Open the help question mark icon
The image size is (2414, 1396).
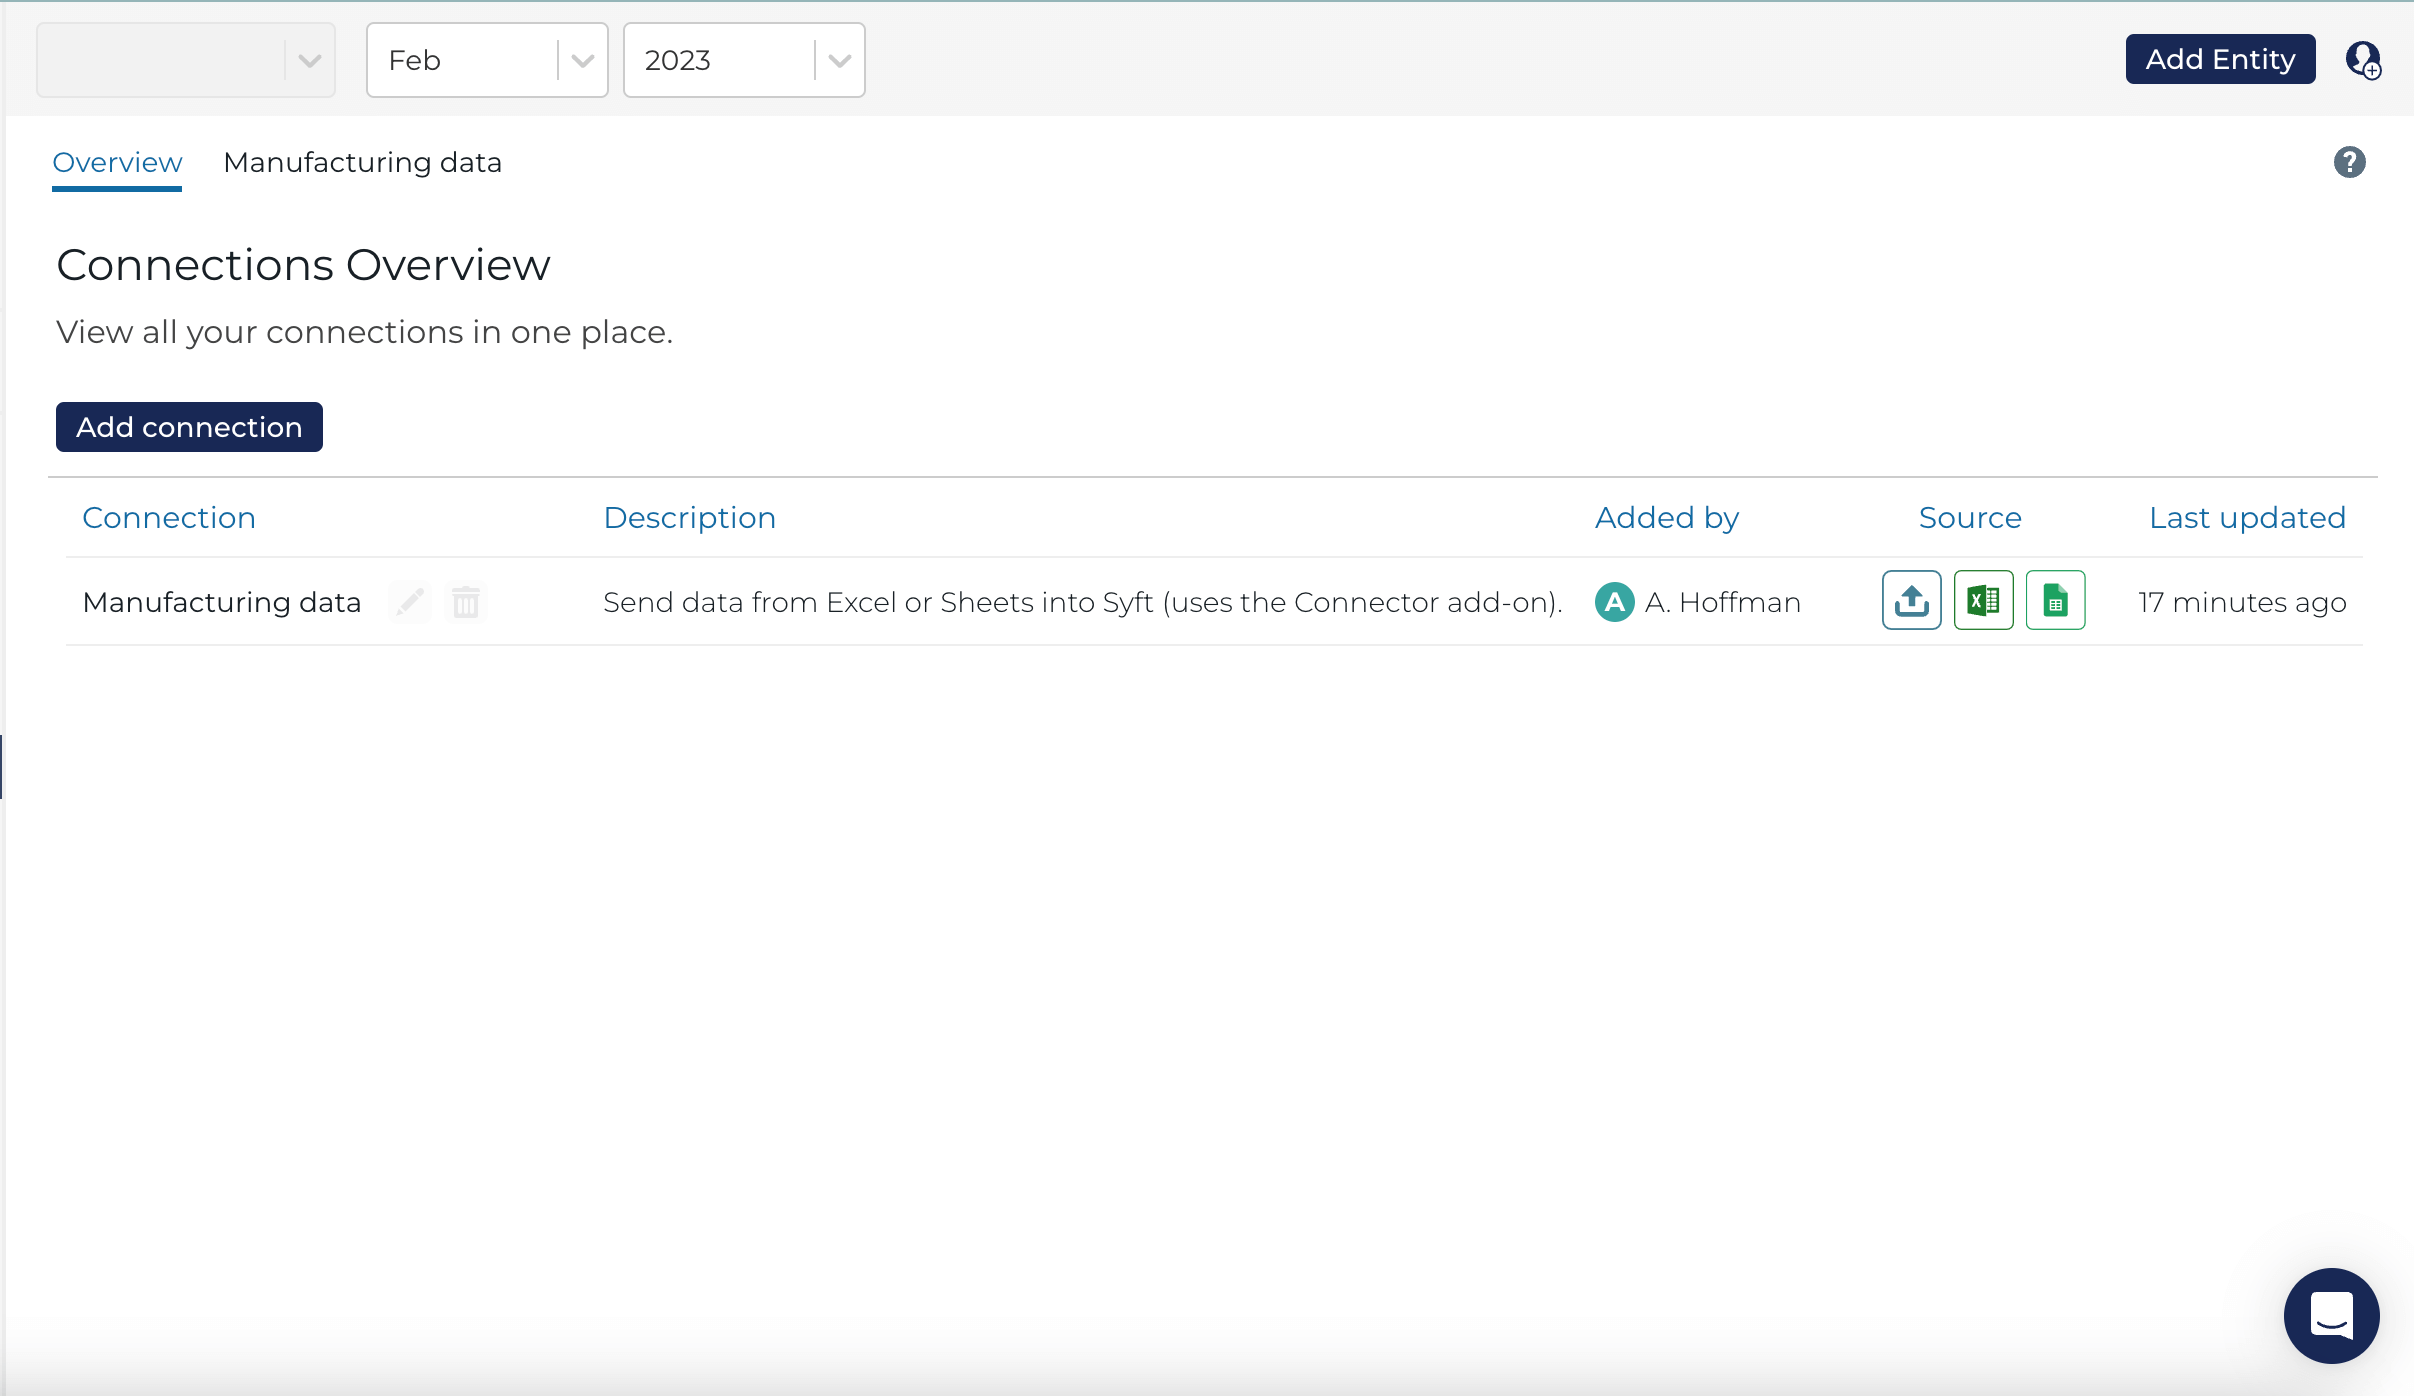click(2350, 162)
